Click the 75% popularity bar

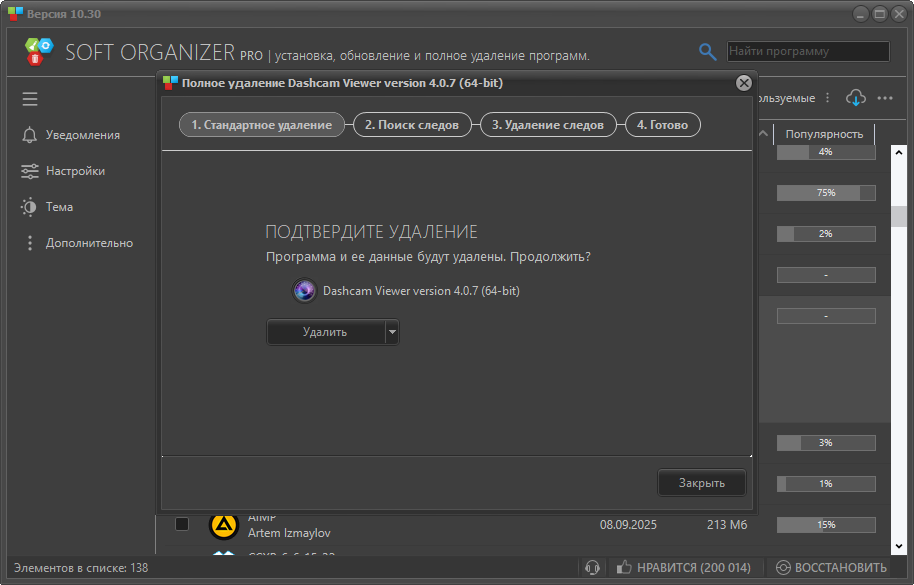[825, 193]
